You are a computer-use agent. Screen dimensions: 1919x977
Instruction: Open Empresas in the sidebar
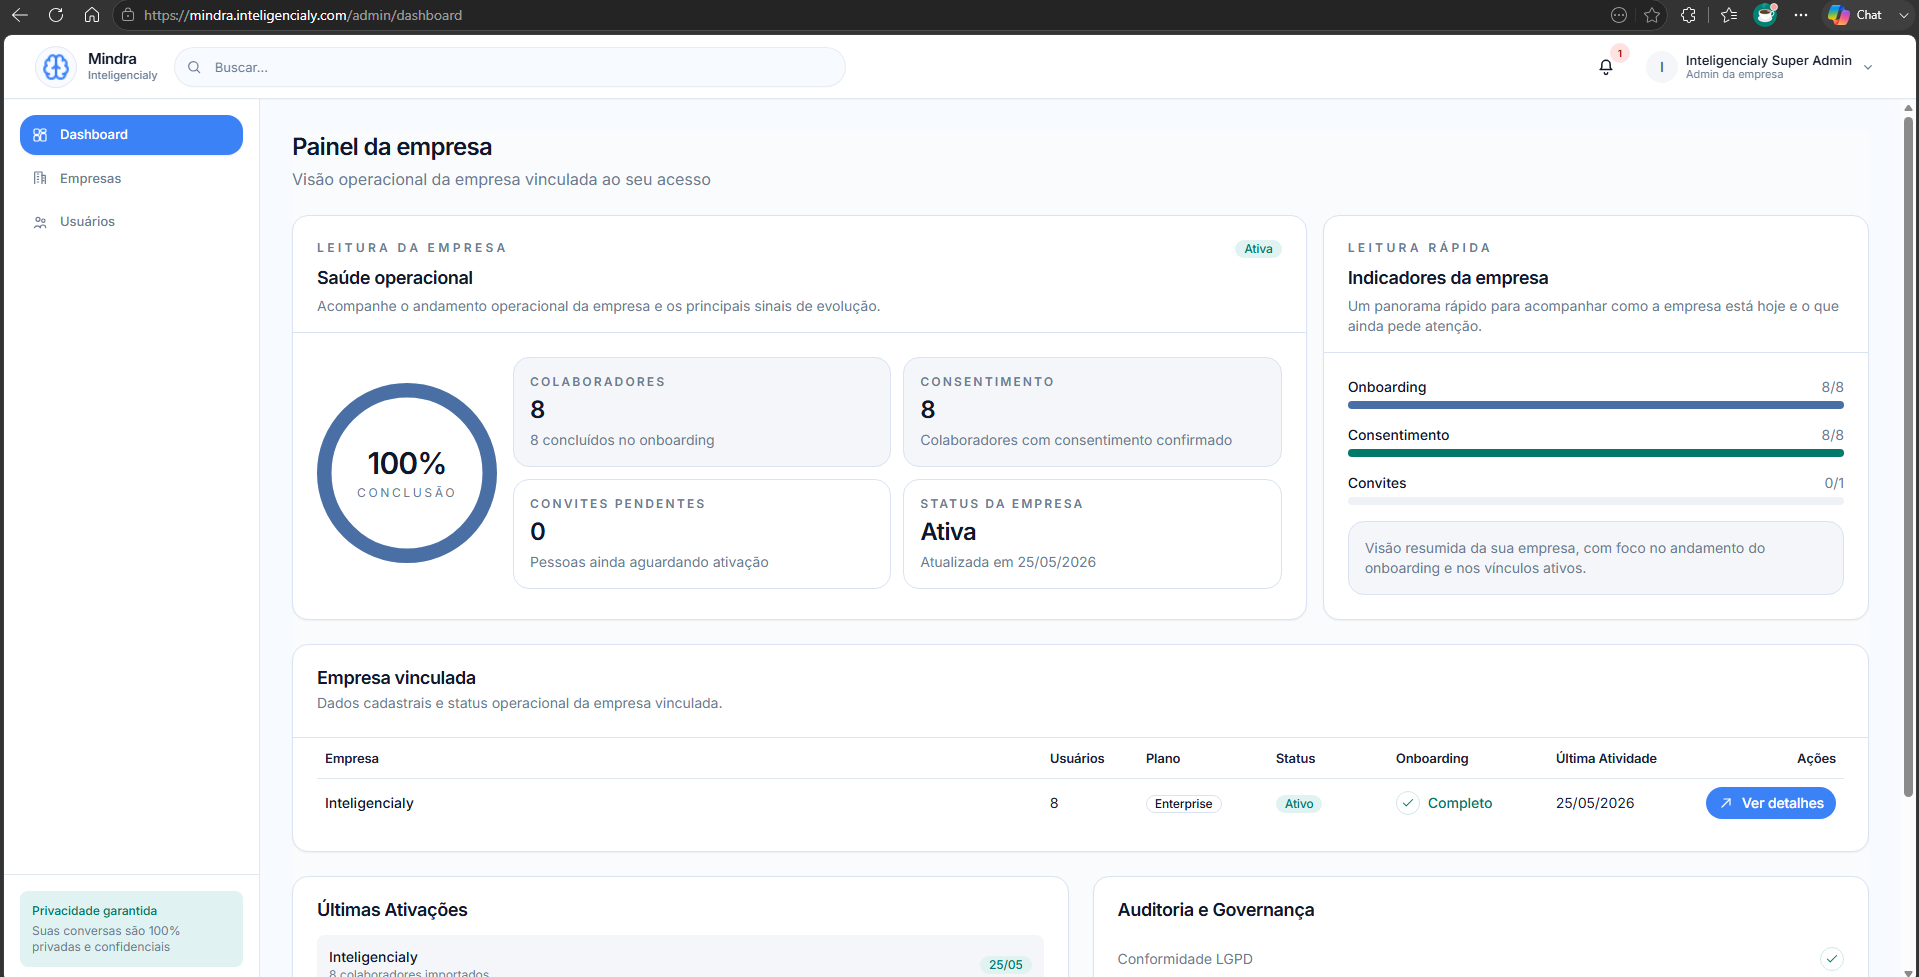tap(131, 178)
